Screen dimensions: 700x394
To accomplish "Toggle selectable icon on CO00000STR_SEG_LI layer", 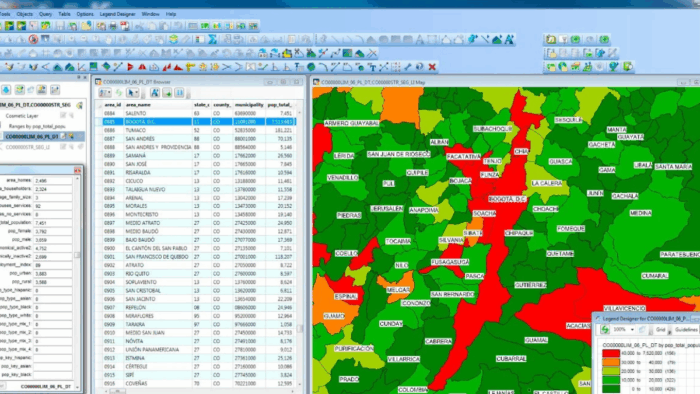I will click(x=71, y=147).
